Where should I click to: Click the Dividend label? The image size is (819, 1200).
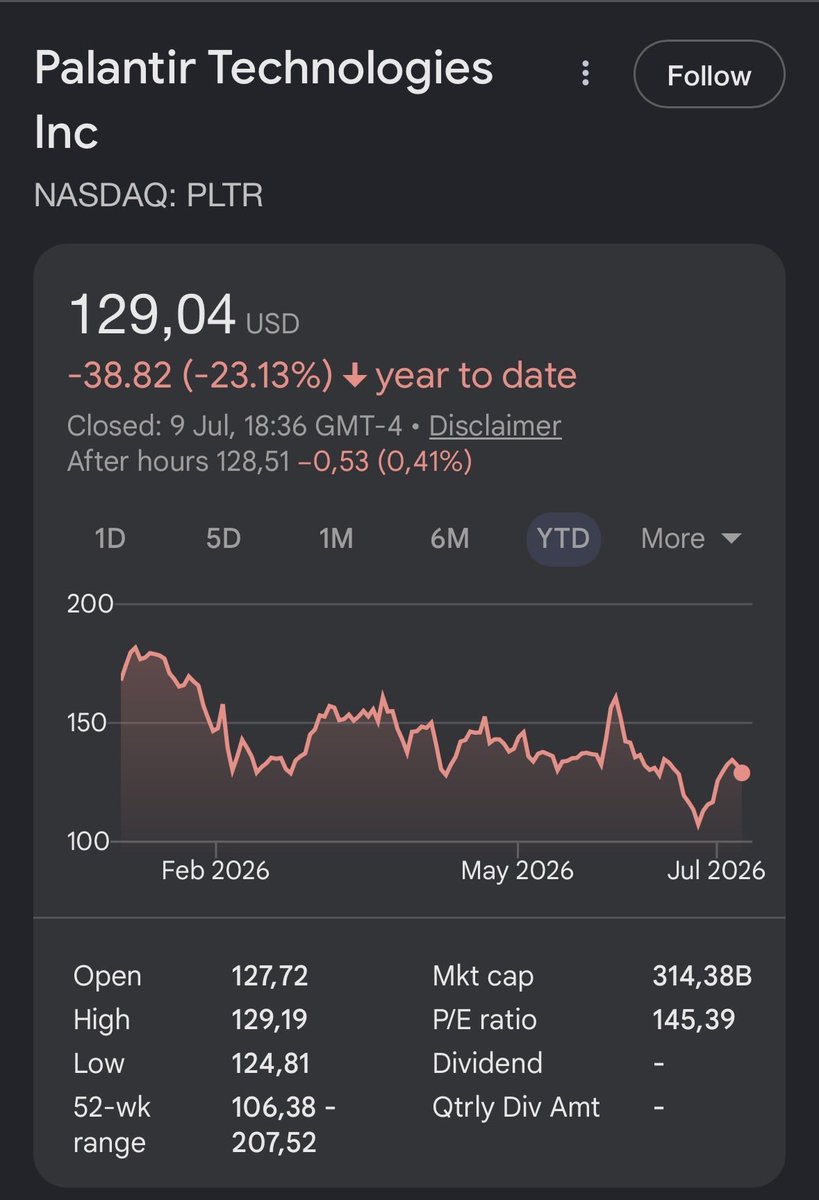pyautogui.click(x=487, y=1063)
